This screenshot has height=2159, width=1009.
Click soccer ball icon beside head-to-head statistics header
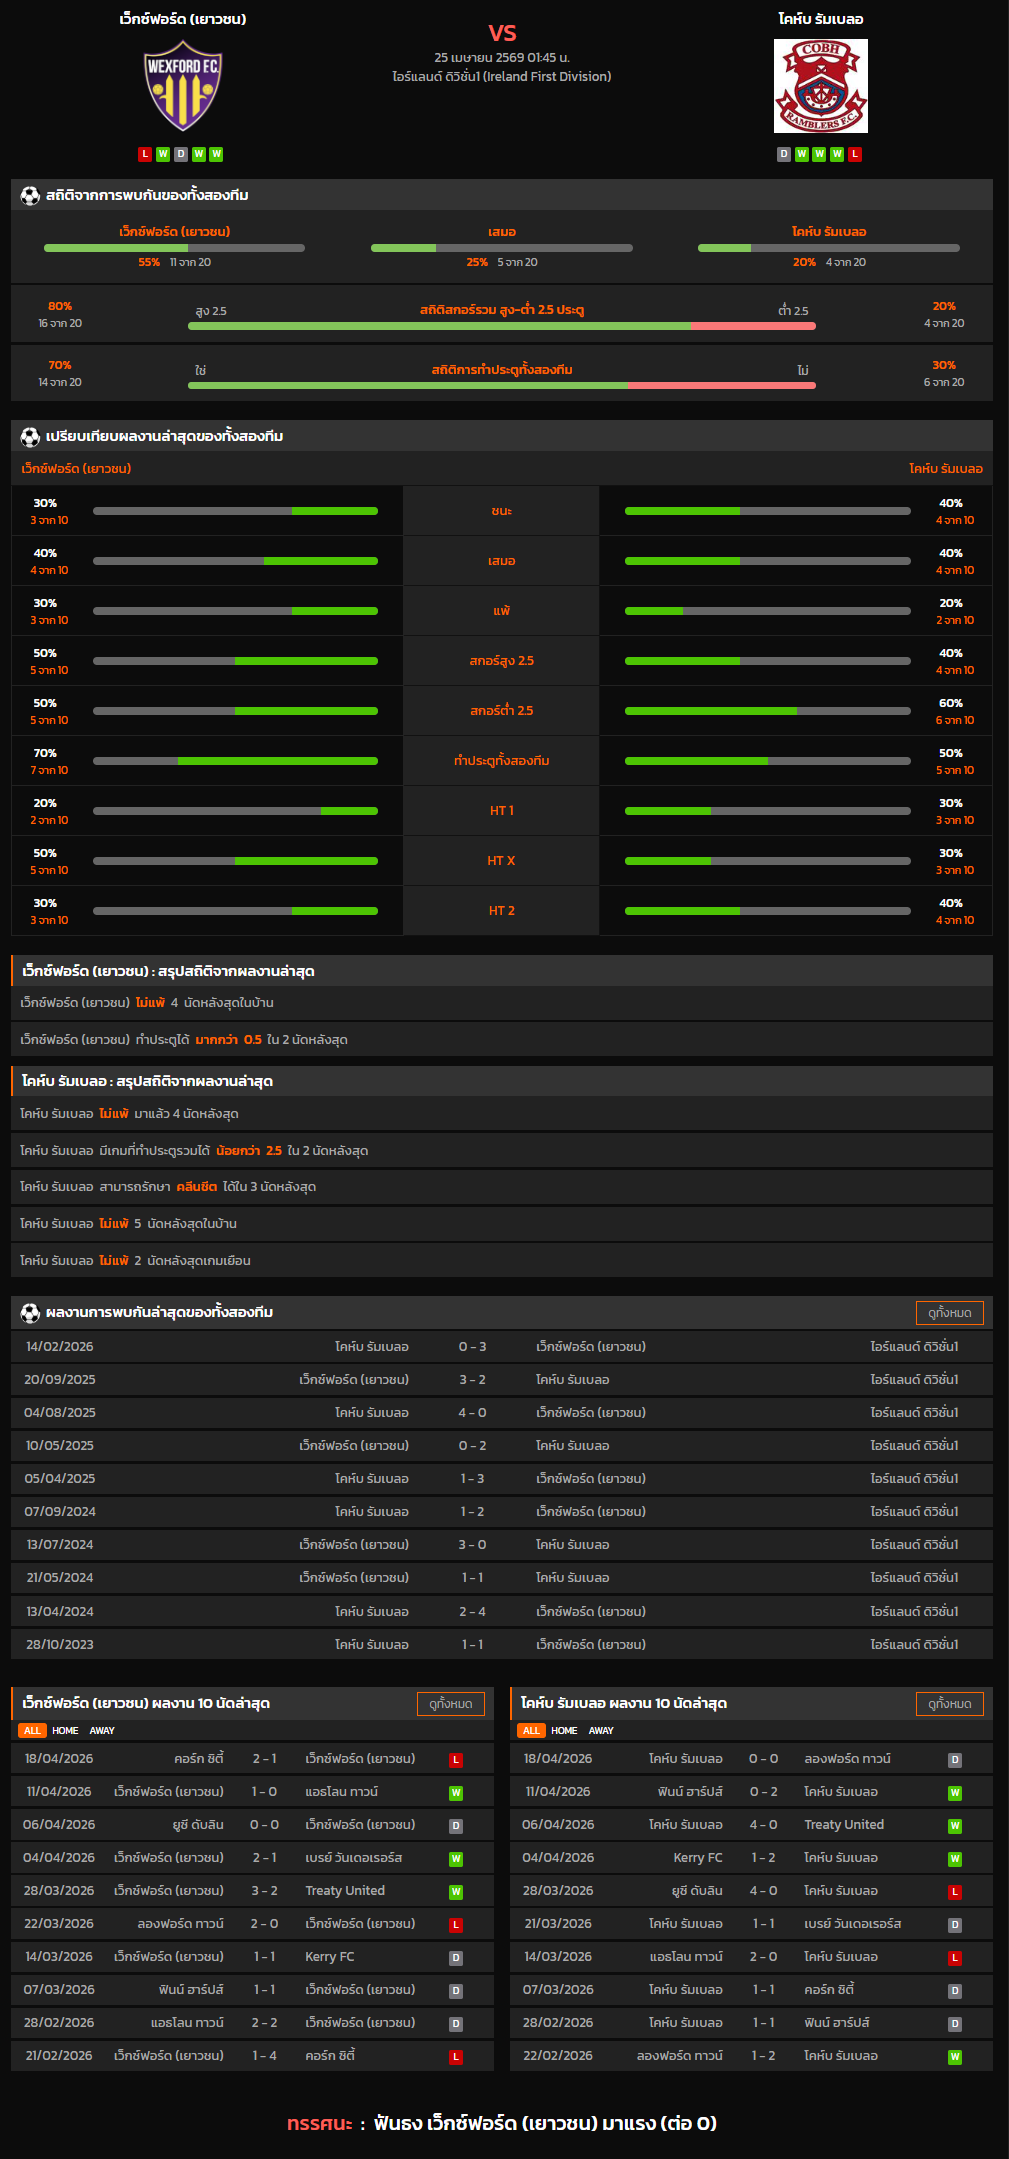point(30,196)
